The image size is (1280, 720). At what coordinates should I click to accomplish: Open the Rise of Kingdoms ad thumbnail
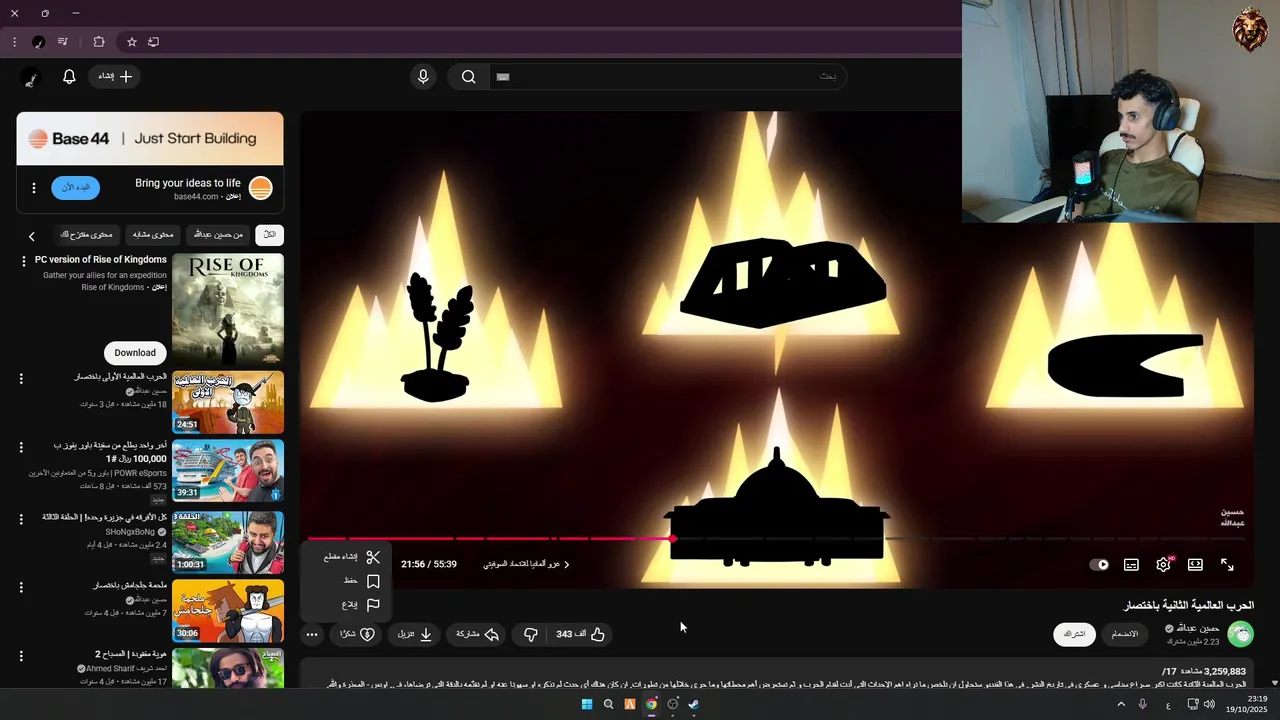click(228, 308)
